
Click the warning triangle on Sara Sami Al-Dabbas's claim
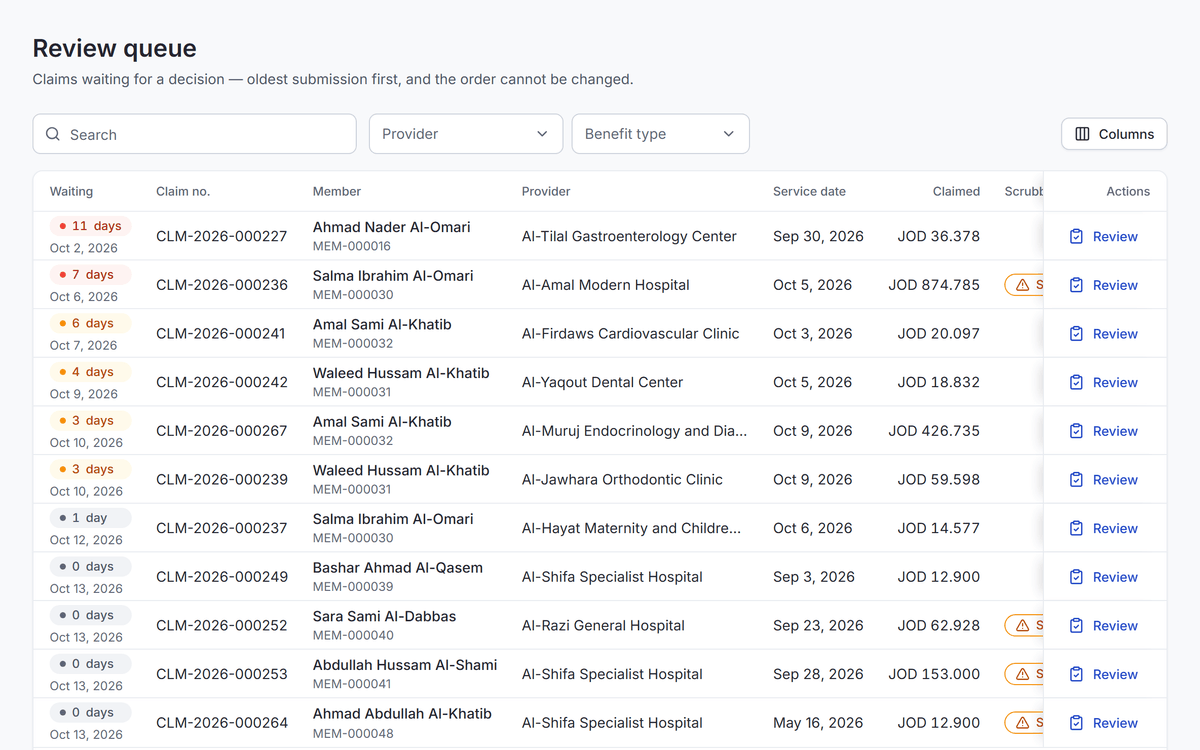coord(1022,626)
